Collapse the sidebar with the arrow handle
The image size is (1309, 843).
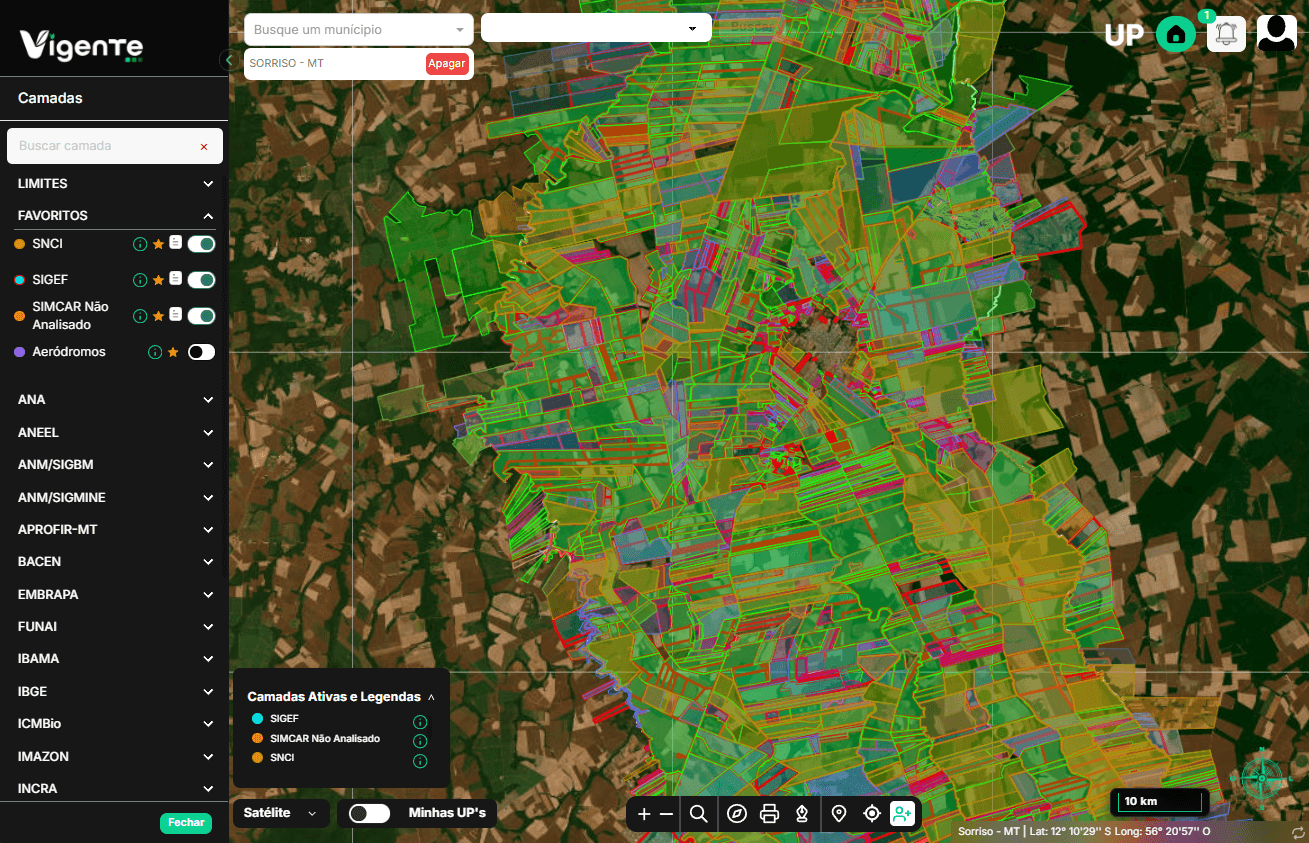click(229, 61)
